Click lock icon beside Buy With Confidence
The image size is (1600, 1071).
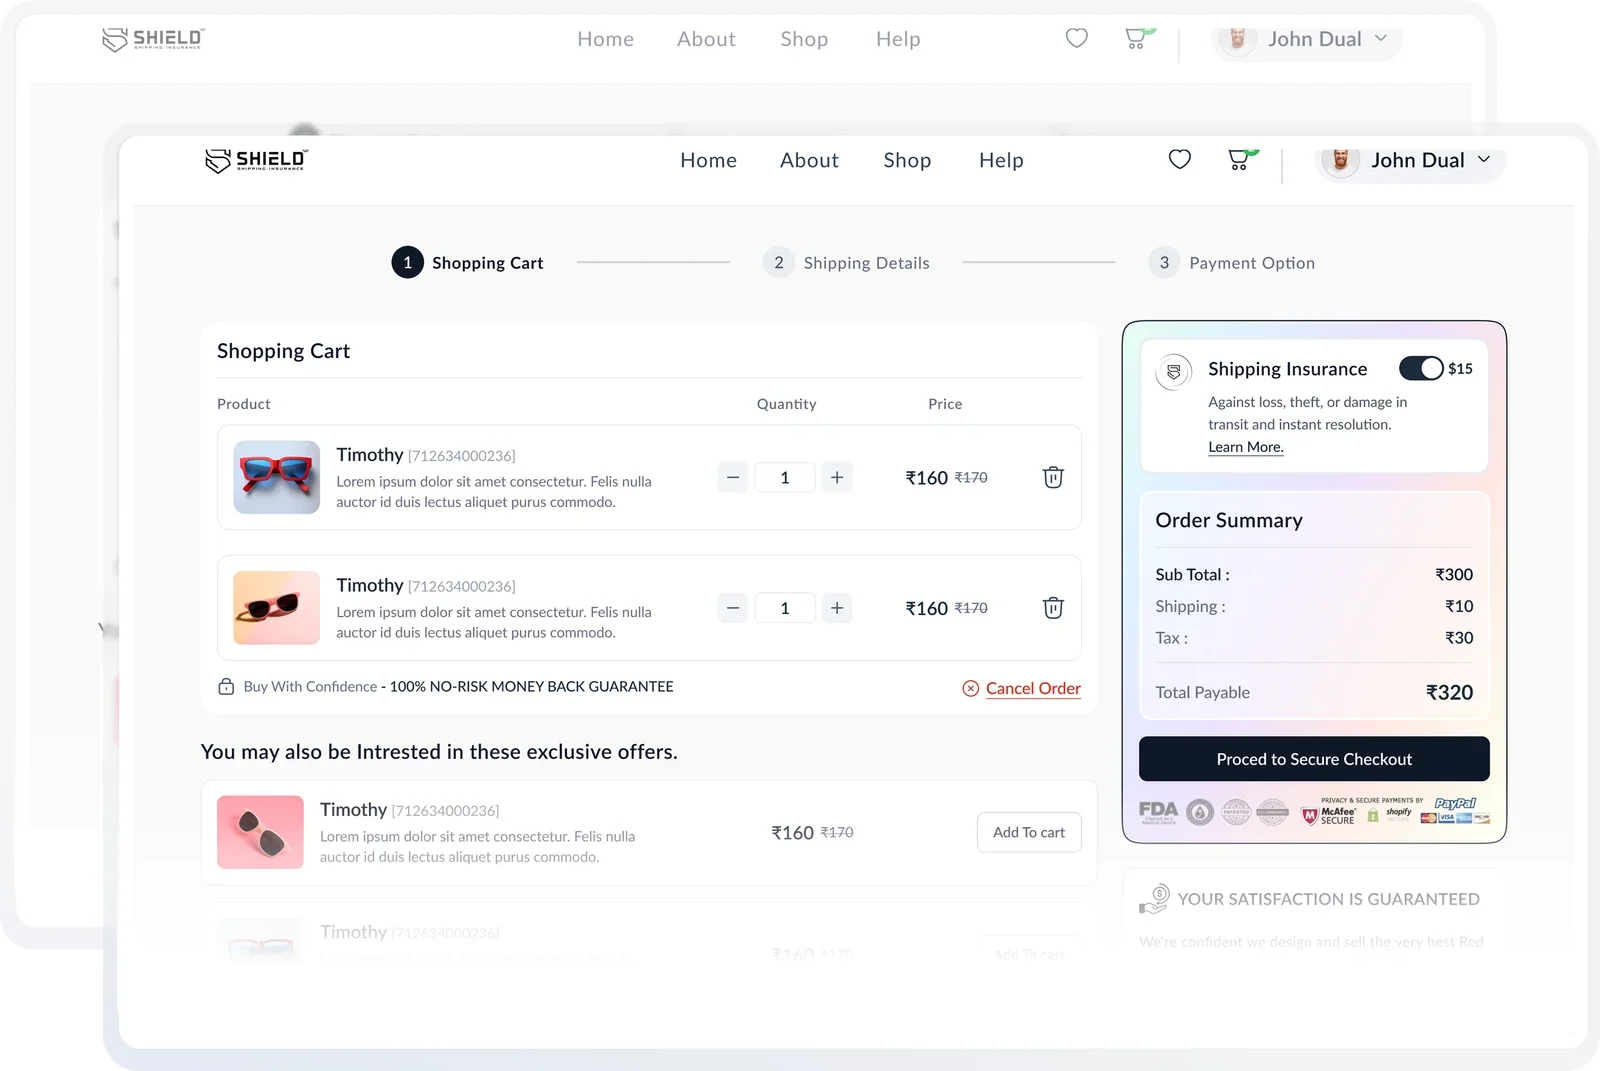(x=227, y=687)
